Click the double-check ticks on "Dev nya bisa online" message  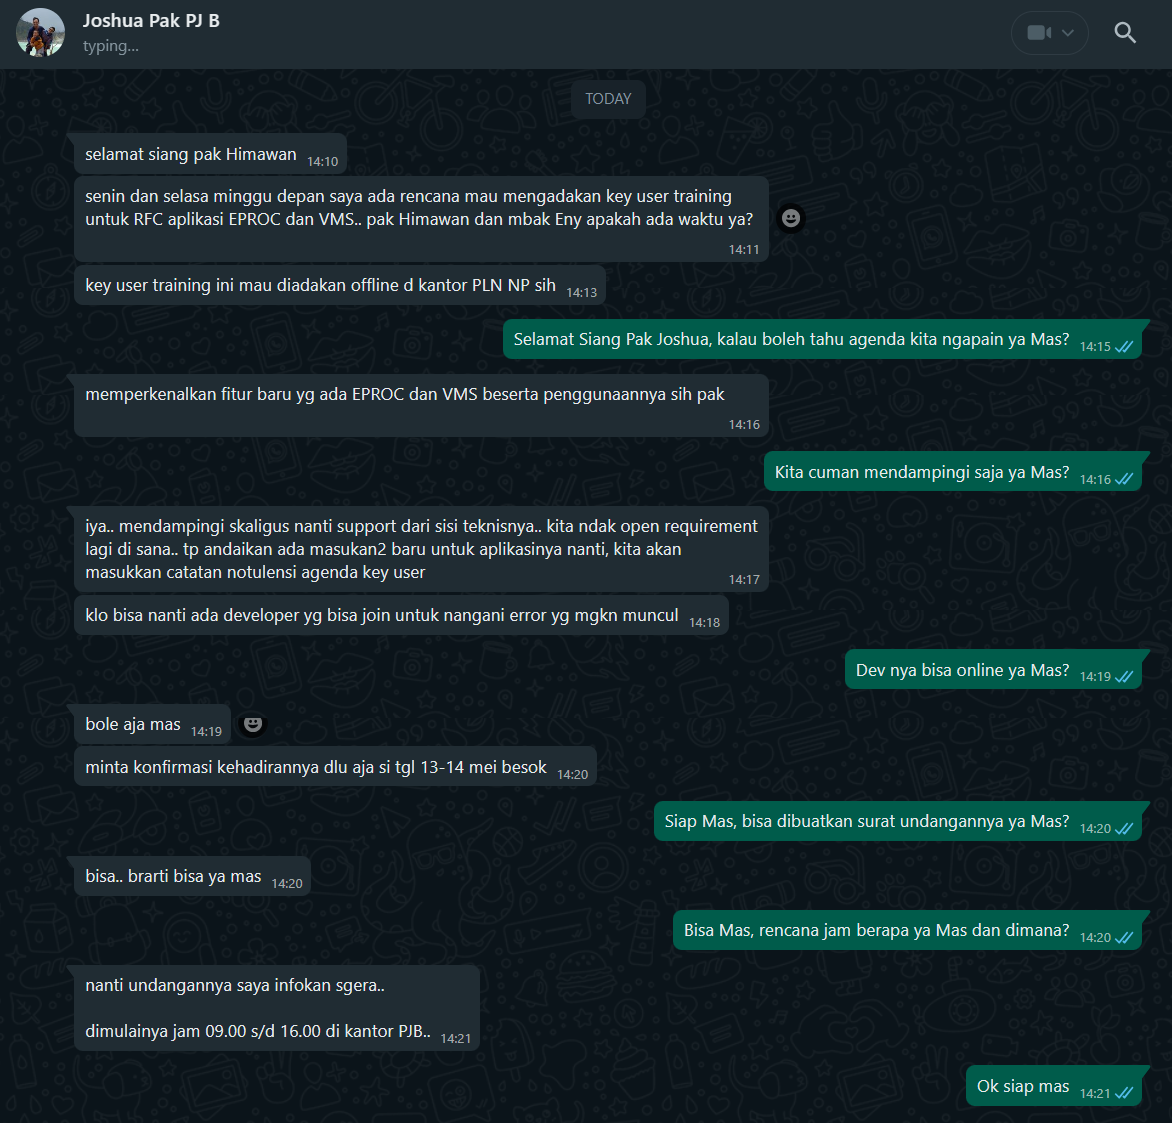(1123, 677)
